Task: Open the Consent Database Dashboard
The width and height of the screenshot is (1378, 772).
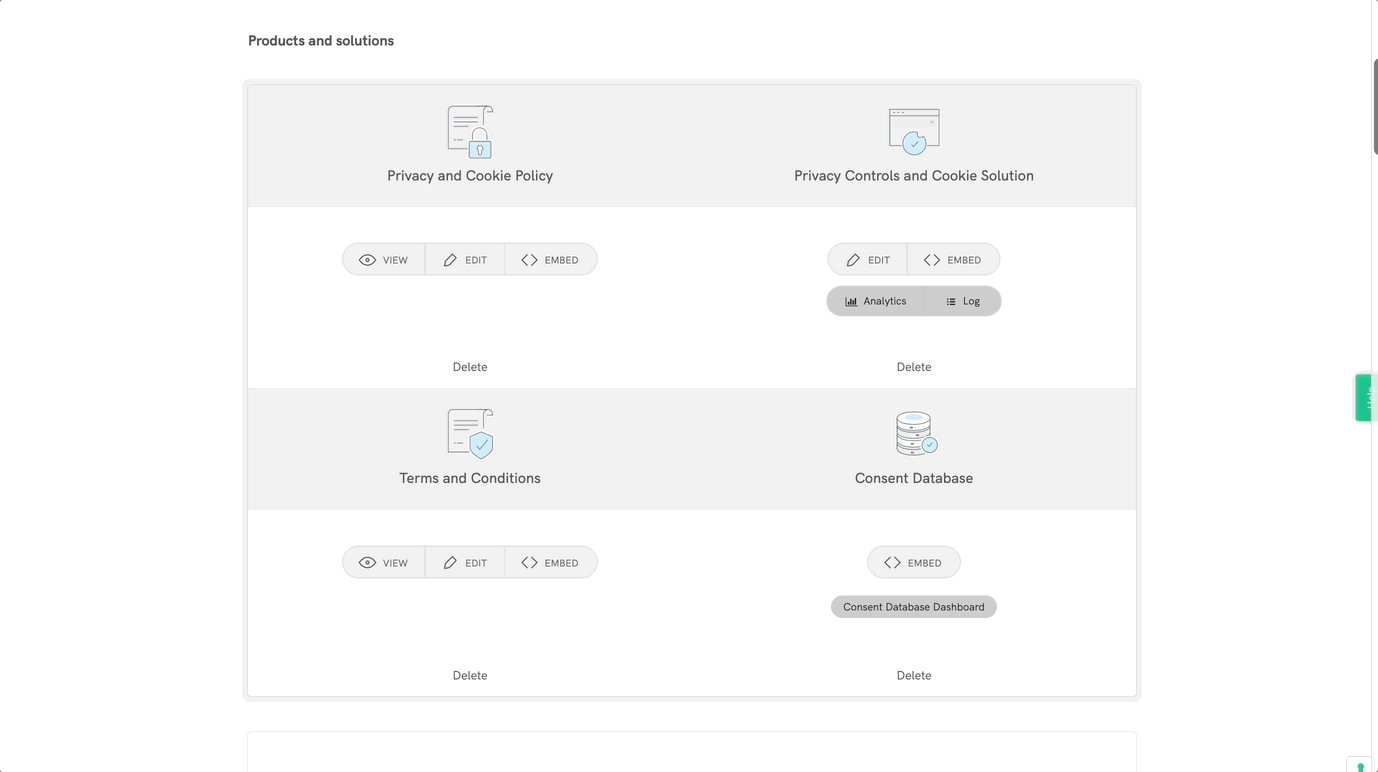Action: click(913, 607)
